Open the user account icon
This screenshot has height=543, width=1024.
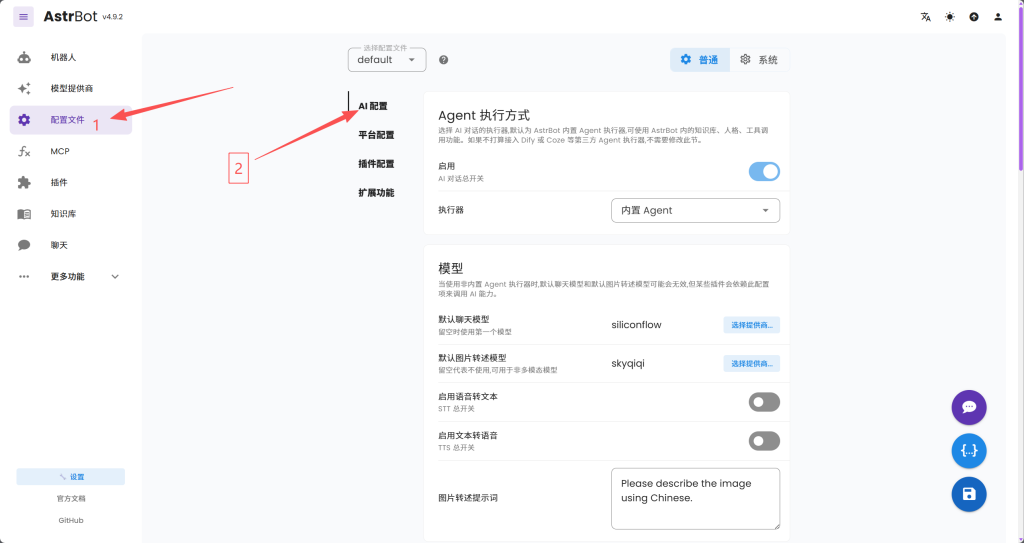pos(997,17)
